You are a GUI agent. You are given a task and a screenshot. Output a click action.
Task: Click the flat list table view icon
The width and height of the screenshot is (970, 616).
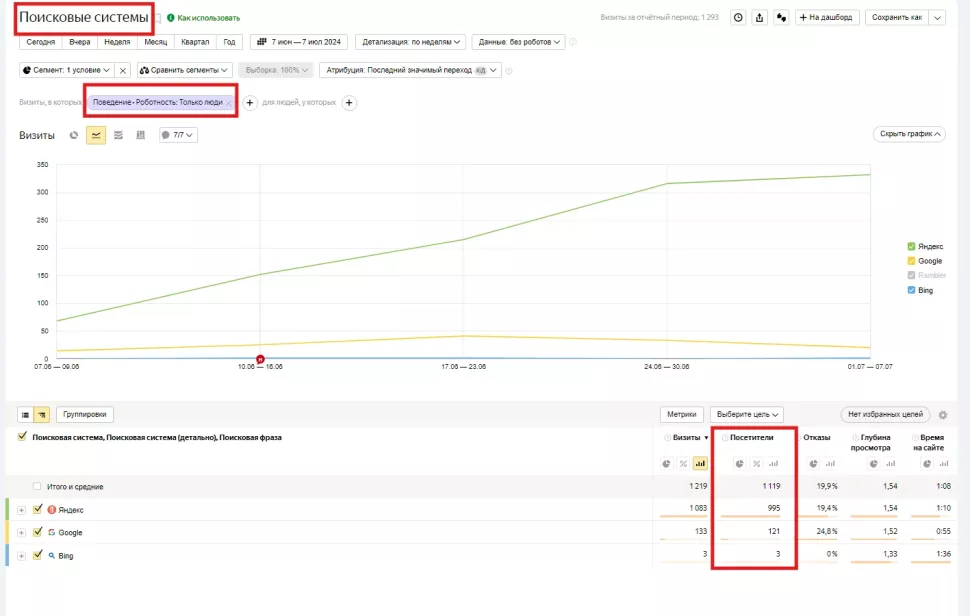point(25,414)
